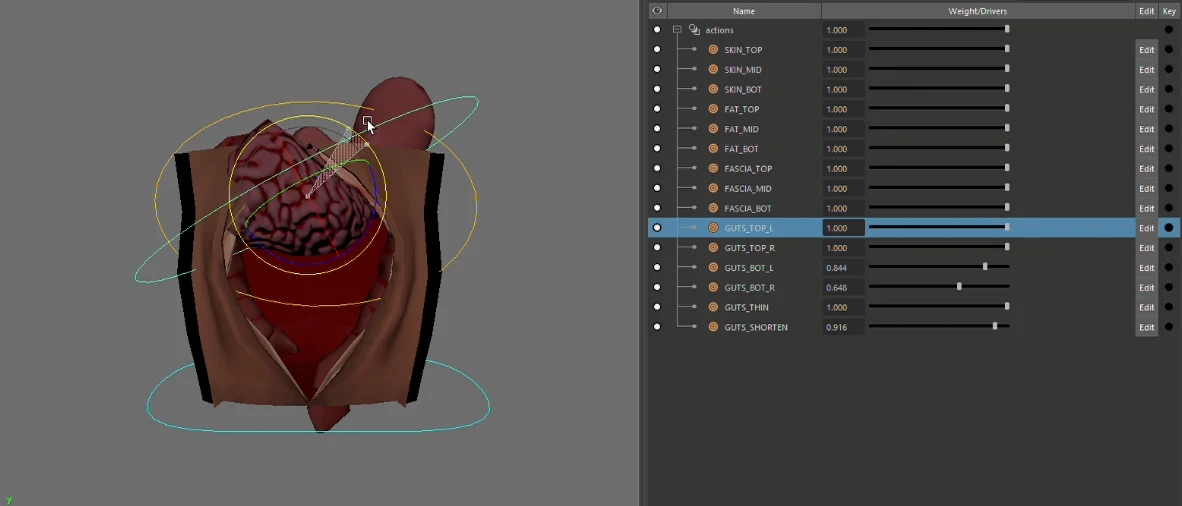Click the FAT_BOT target icon
This screenshot has height=506, width=1182.
713,149
